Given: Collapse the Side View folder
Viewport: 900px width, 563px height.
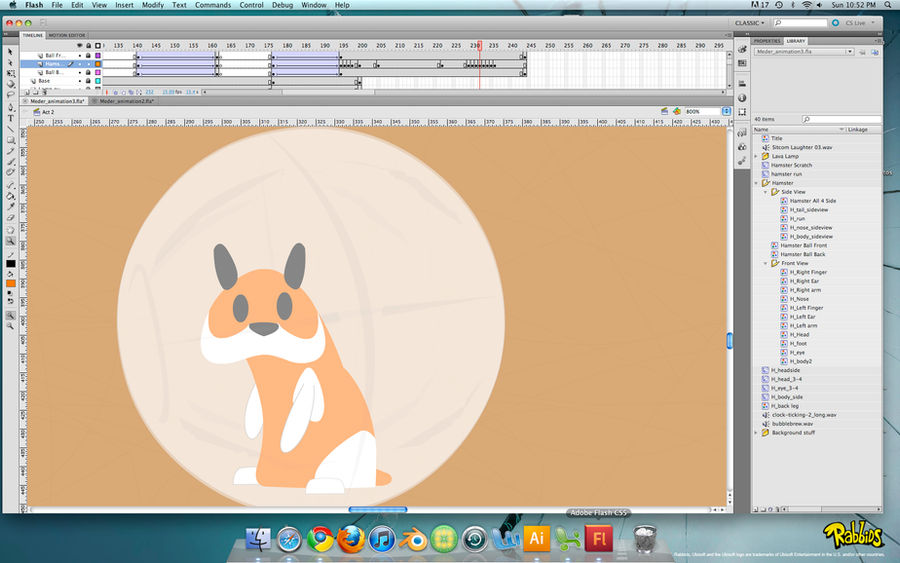Looking at the screenshot, I should pos(765,192).
